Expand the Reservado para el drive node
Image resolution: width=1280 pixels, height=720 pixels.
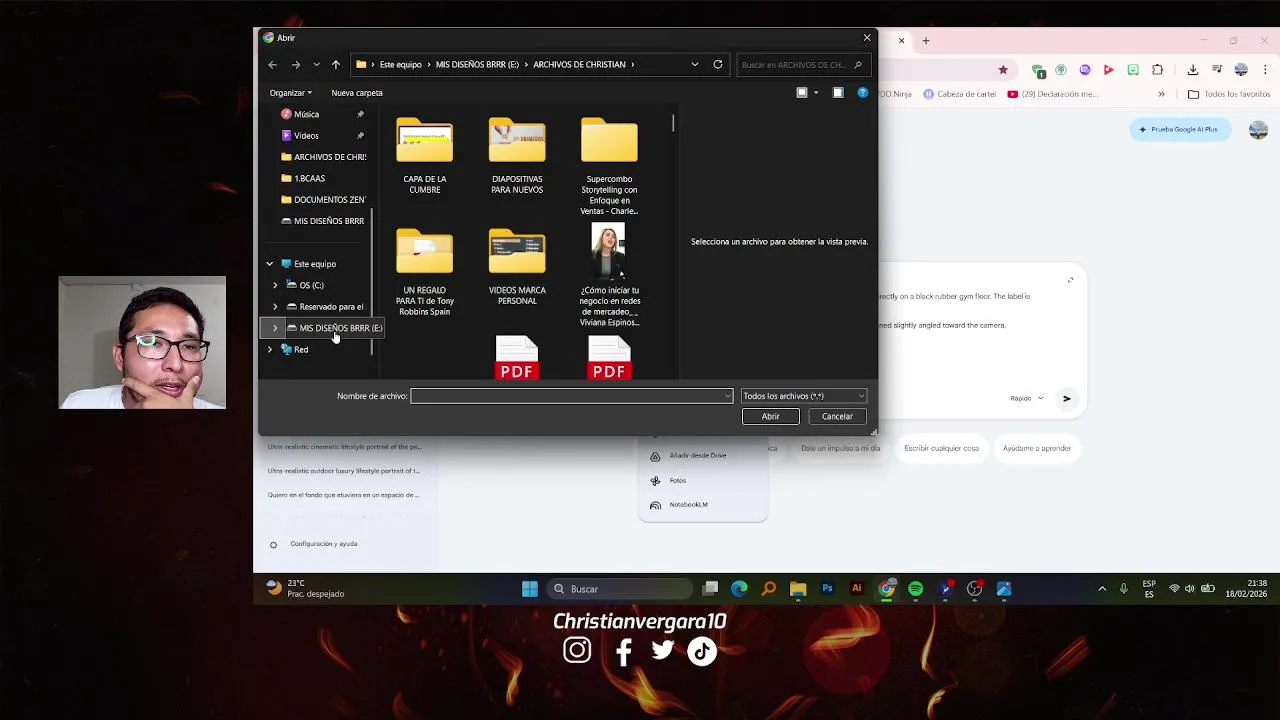[x=275, y=307]
